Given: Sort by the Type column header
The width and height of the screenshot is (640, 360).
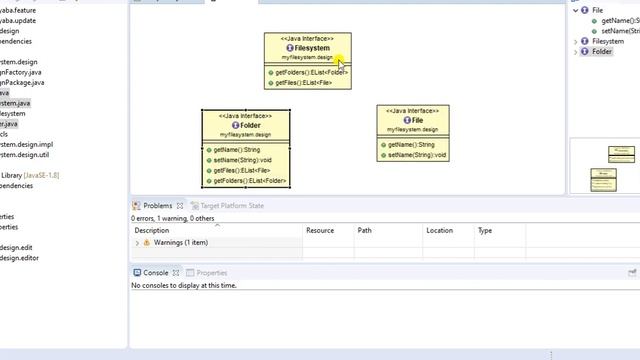Looking at the screenshot, I should (485, 230).
